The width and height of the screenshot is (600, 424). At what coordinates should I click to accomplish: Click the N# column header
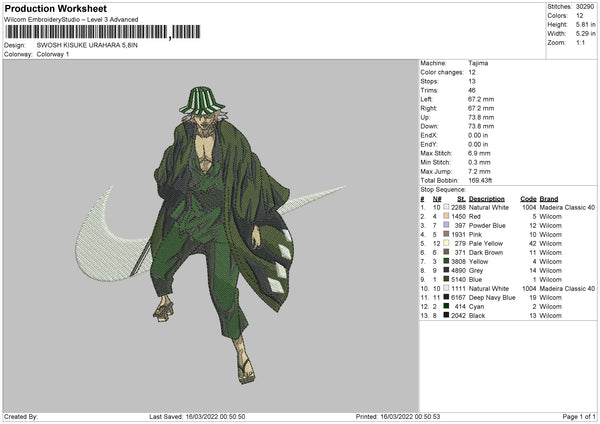[x=437, y=199]
